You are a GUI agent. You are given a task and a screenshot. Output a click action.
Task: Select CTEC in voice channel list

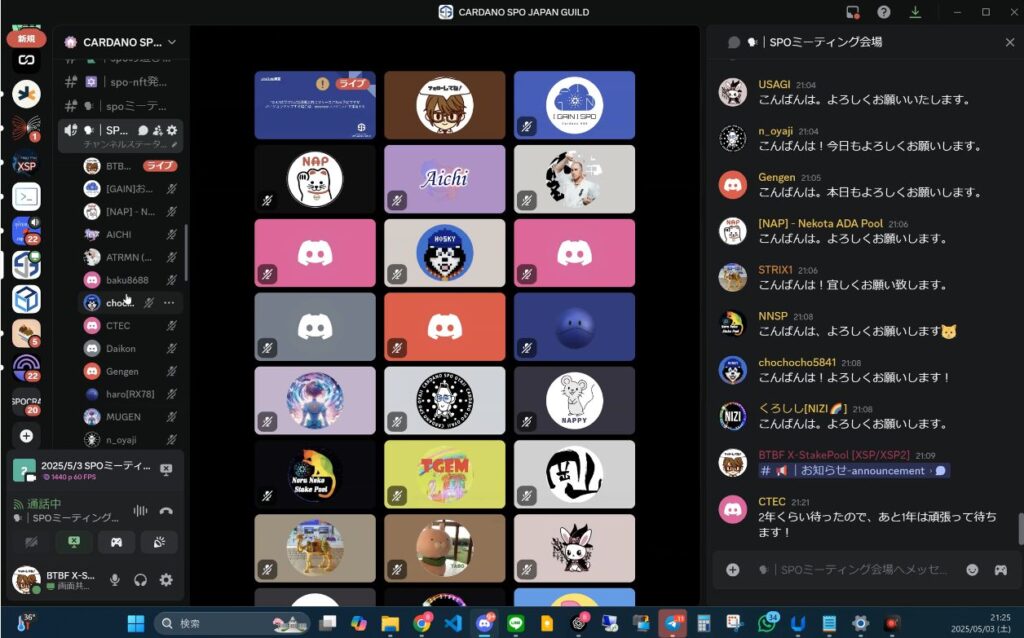click(130, 326)
